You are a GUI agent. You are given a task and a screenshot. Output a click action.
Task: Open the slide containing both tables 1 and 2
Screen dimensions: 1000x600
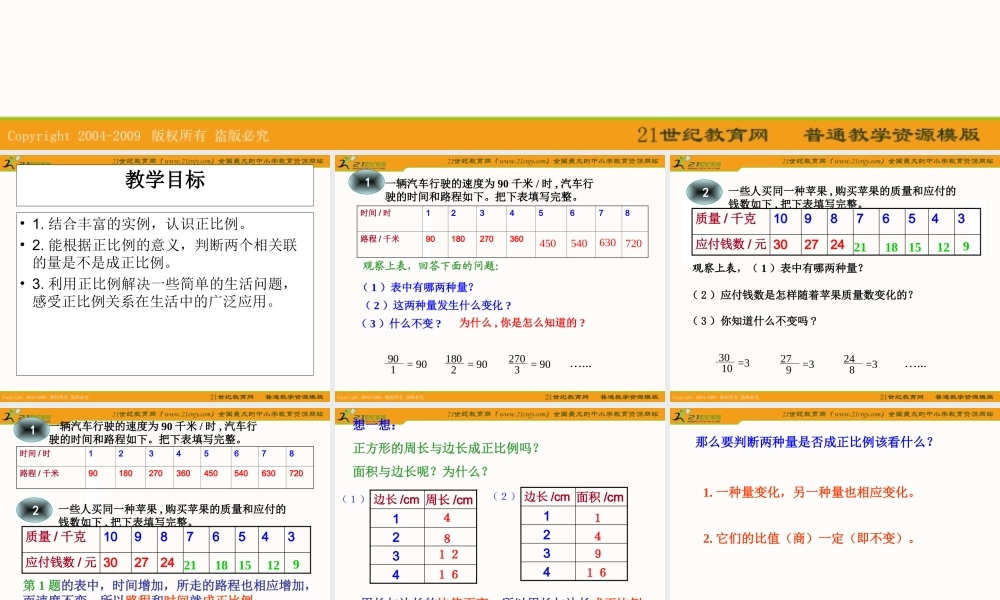[165, 504]
